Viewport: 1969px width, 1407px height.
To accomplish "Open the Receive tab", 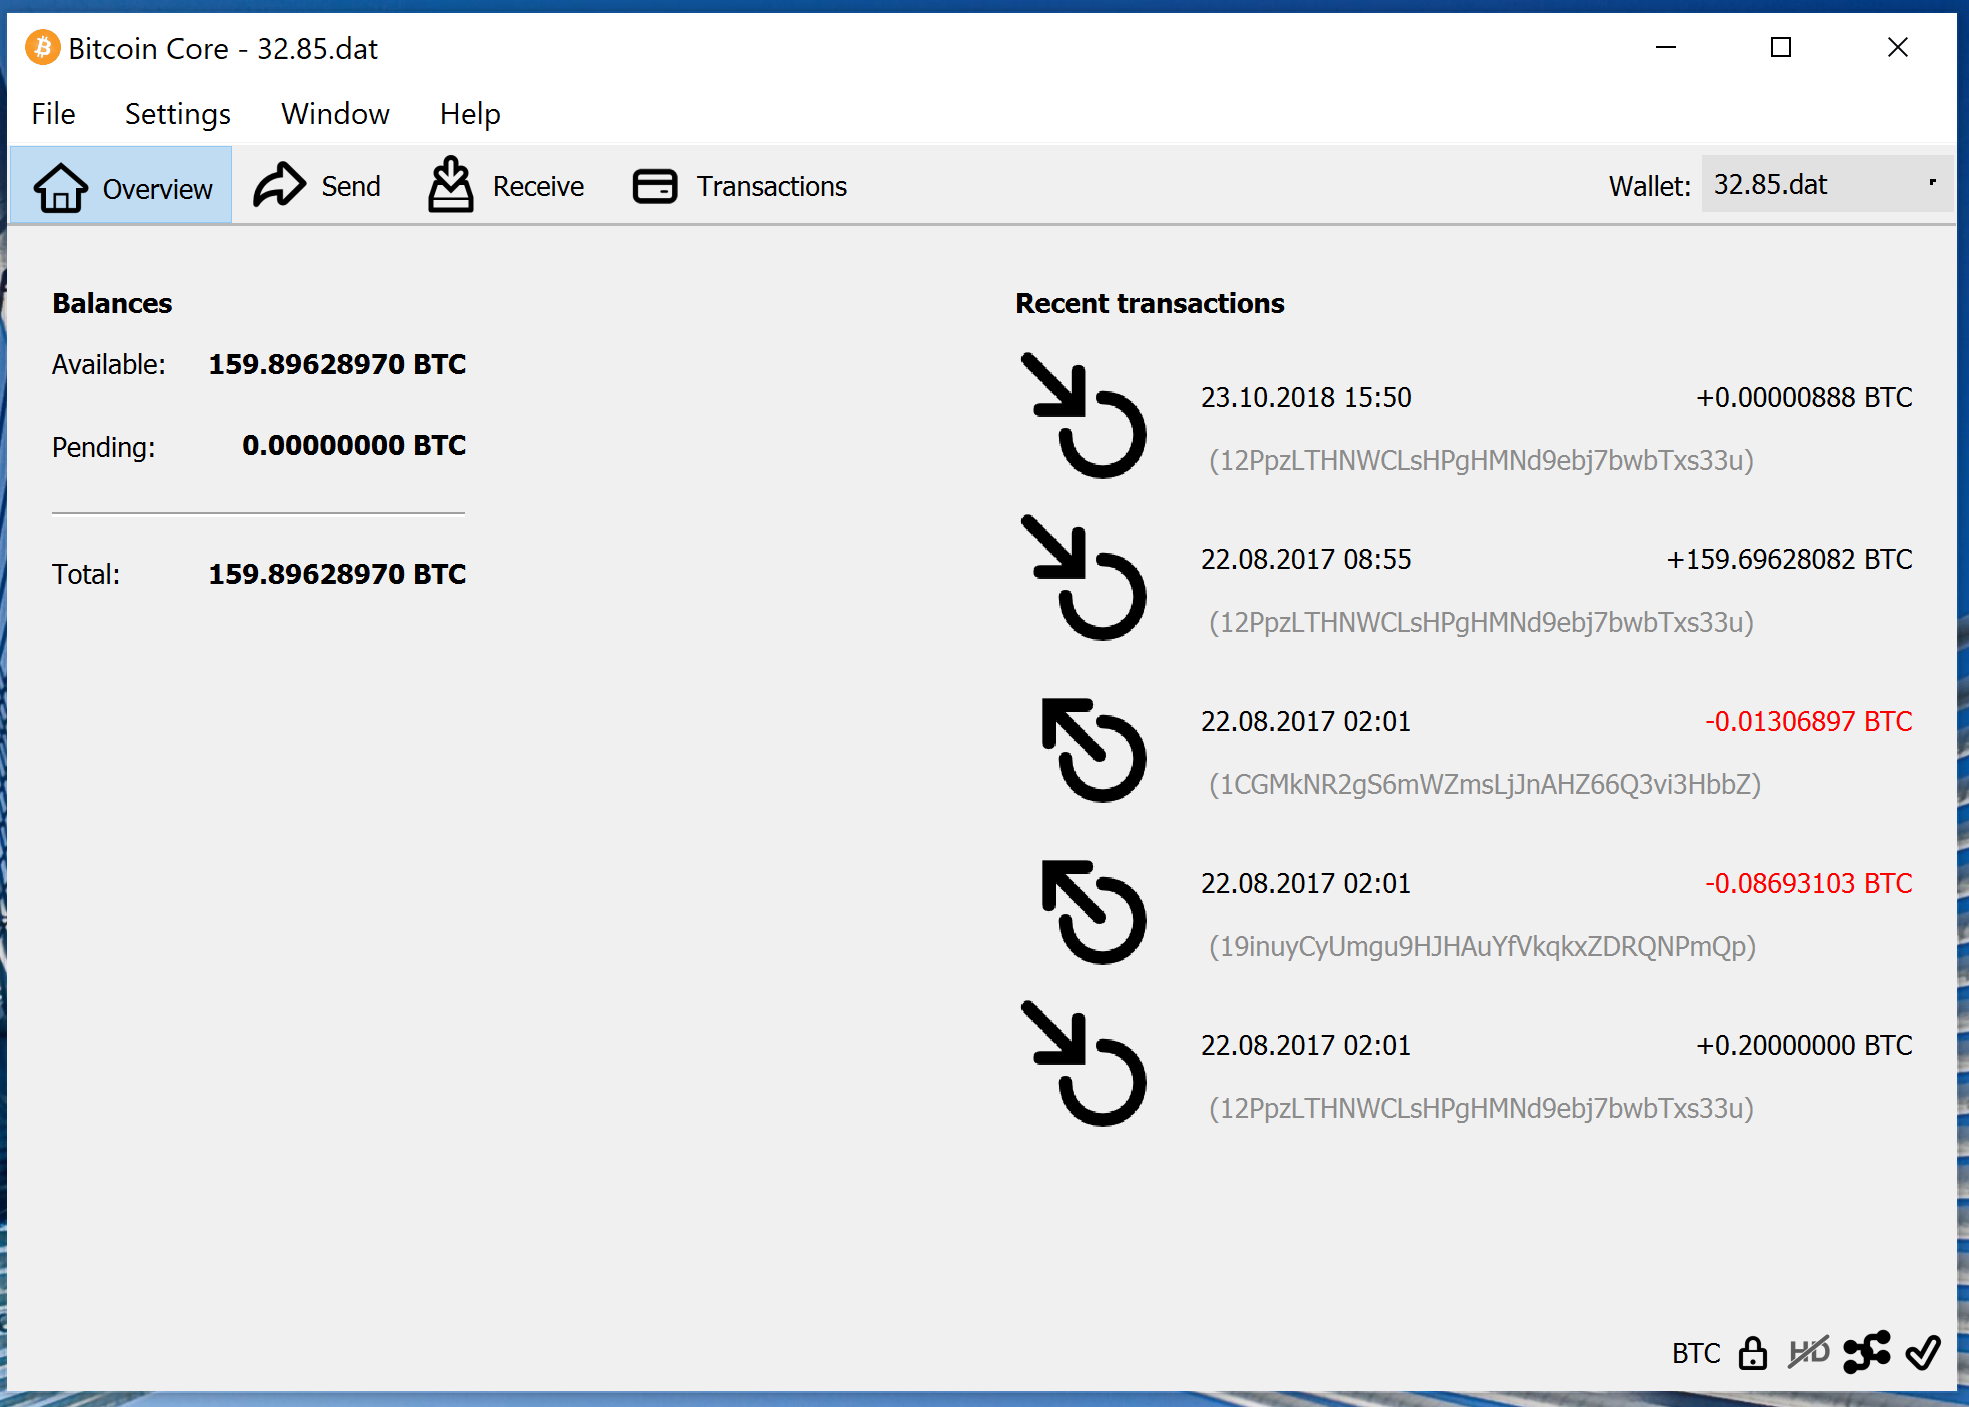I will click(x=538, y=186).
